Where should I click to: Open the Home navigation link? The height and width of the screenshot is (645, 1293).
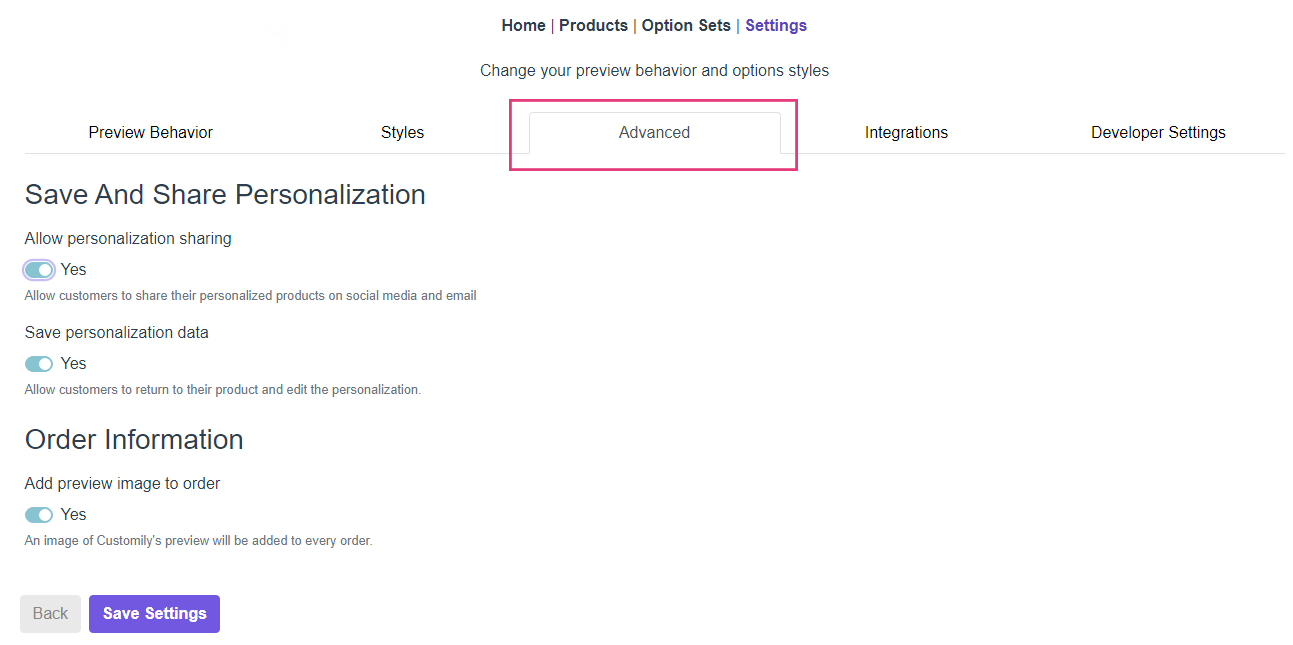(x=523, y=26)
